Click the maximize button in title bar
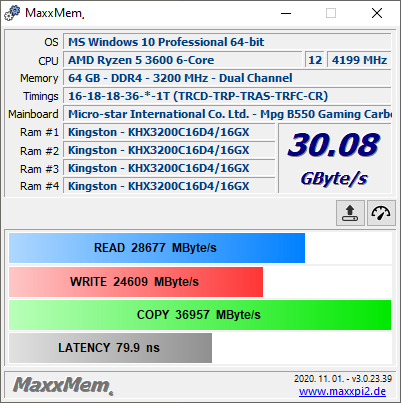Image resolution: width=401 pixels, height=403 pixels. pyautogui.click(x=331, y=13)
